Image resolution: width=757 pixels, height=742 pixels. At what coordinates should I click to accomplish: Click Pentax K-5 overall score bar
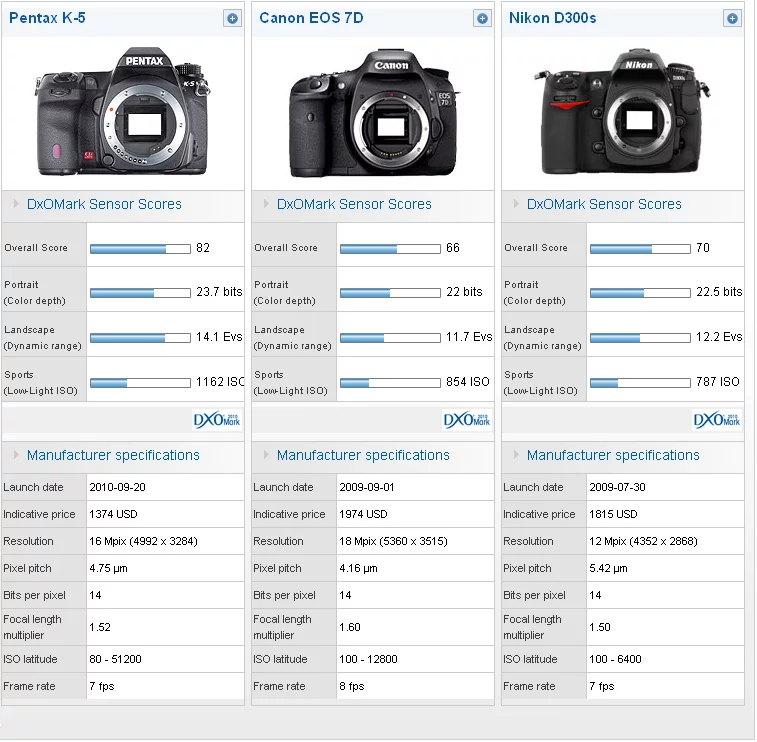pyautogui.click(x=140, y=249)
